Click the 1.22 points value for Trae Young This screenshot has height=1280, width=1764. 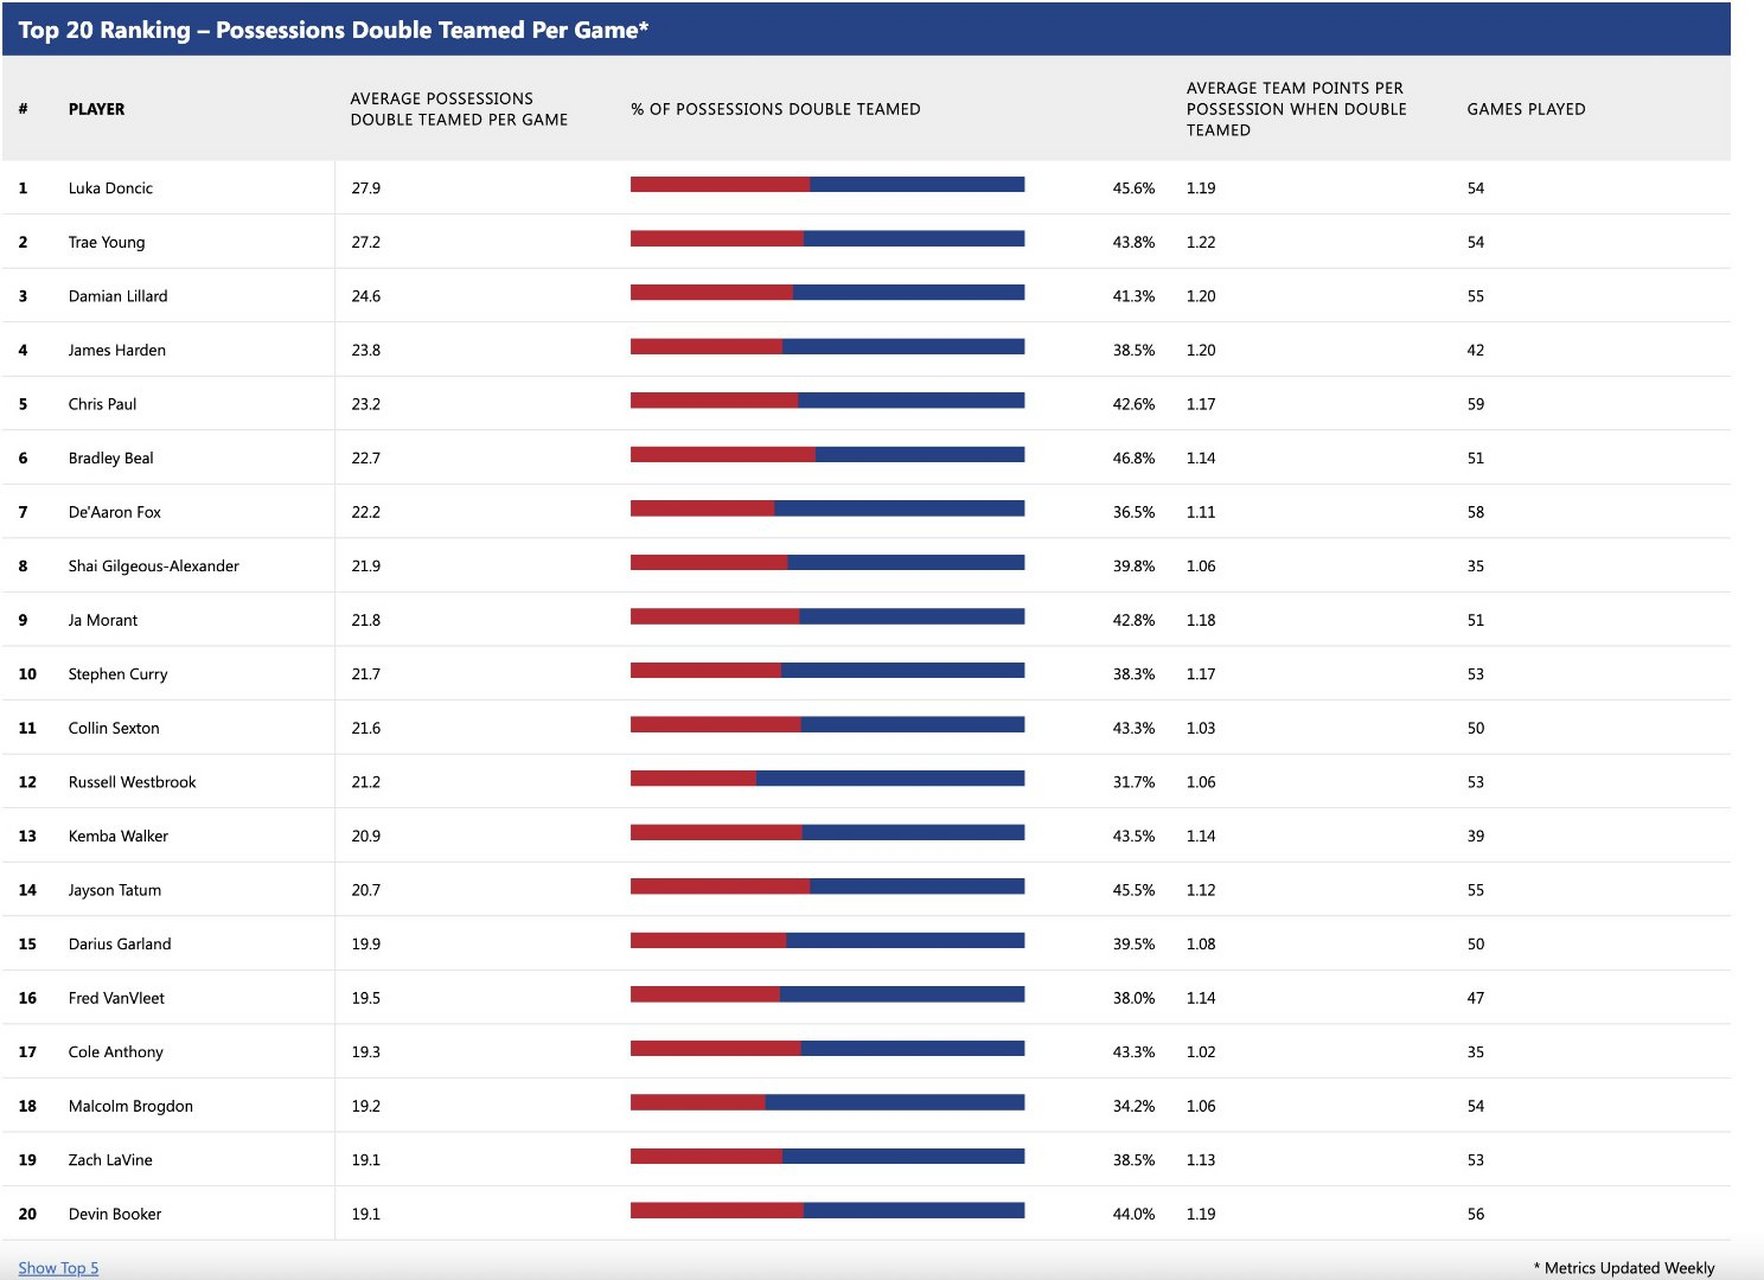1201,242
